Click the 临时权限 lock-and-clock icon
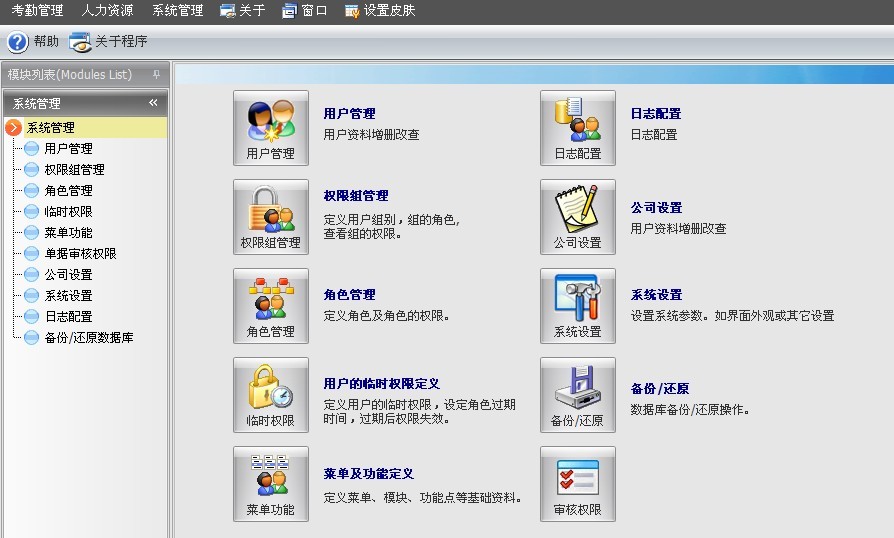The height and width of the screenshot is (538, 894). click(x=270, y=394)
